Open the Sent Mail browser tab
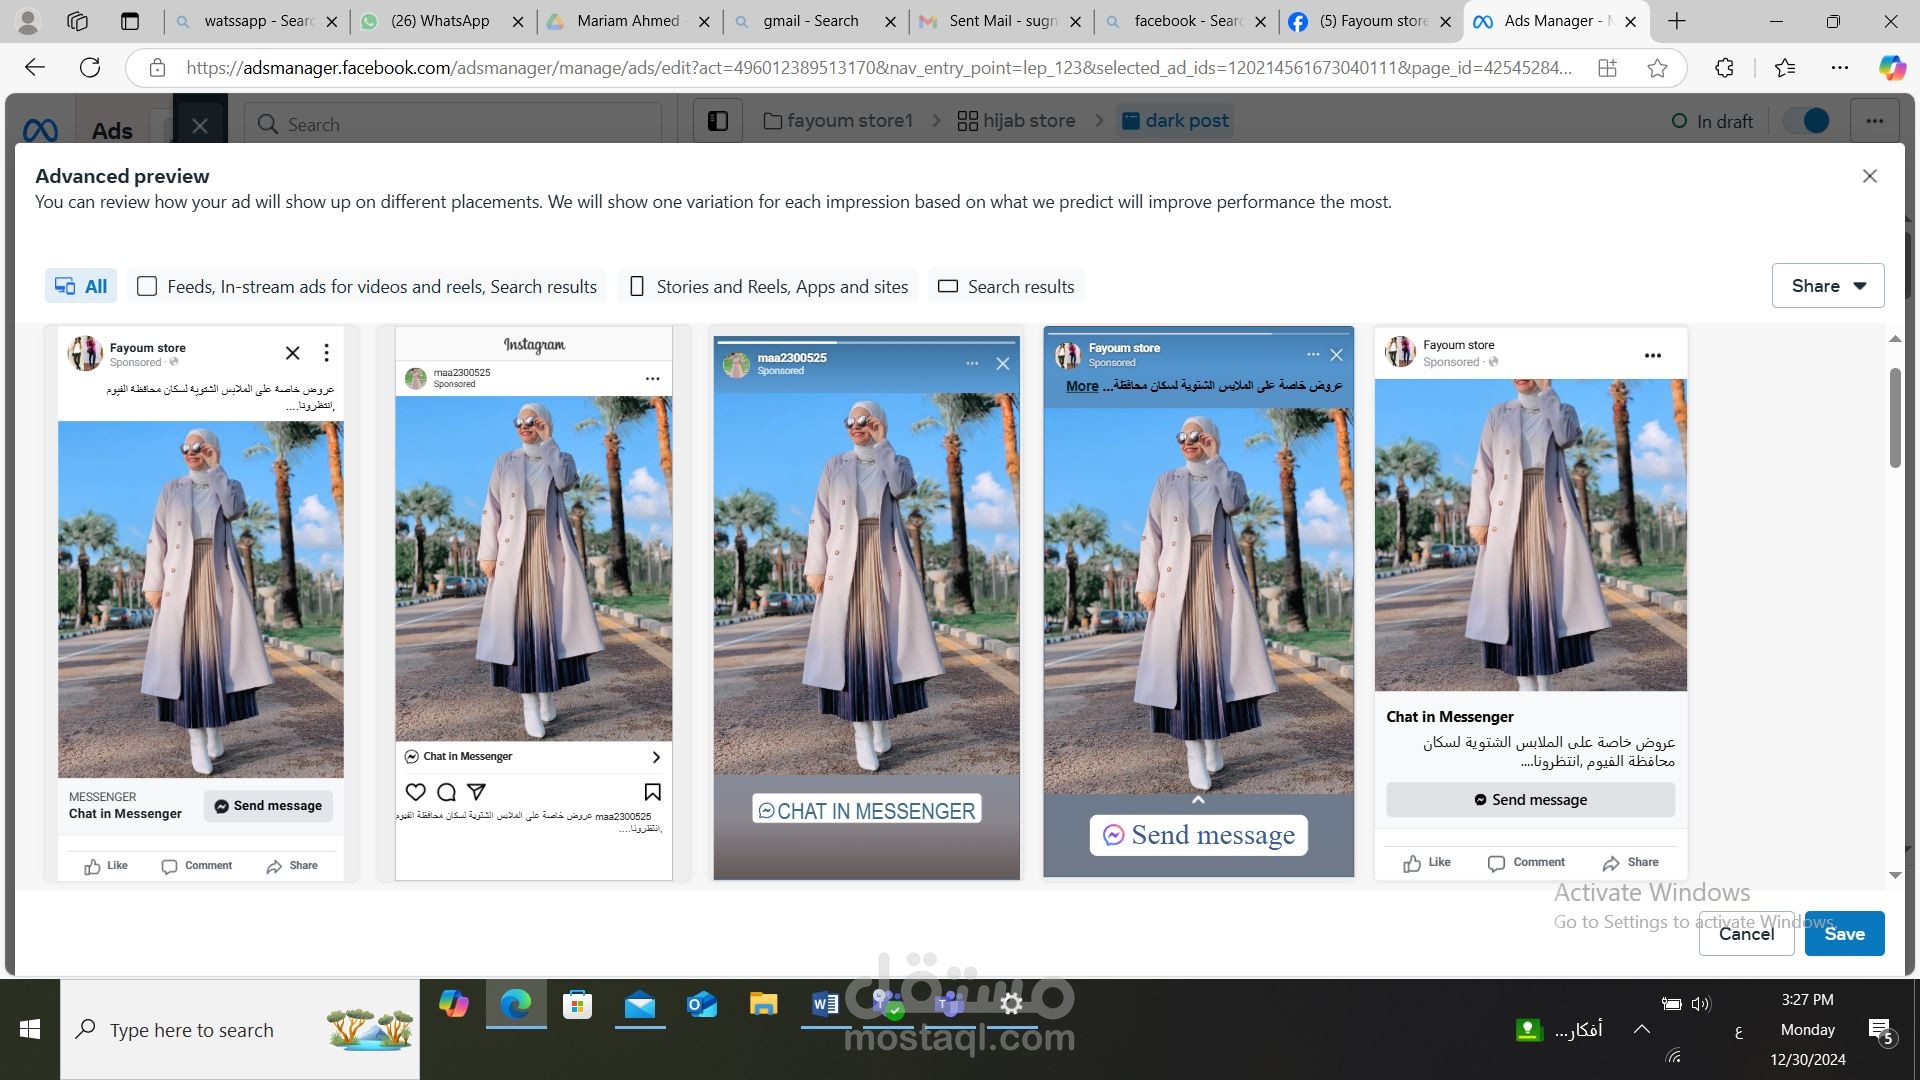This screenshot has width=1920, height=1080. (x=1002, y=21)
